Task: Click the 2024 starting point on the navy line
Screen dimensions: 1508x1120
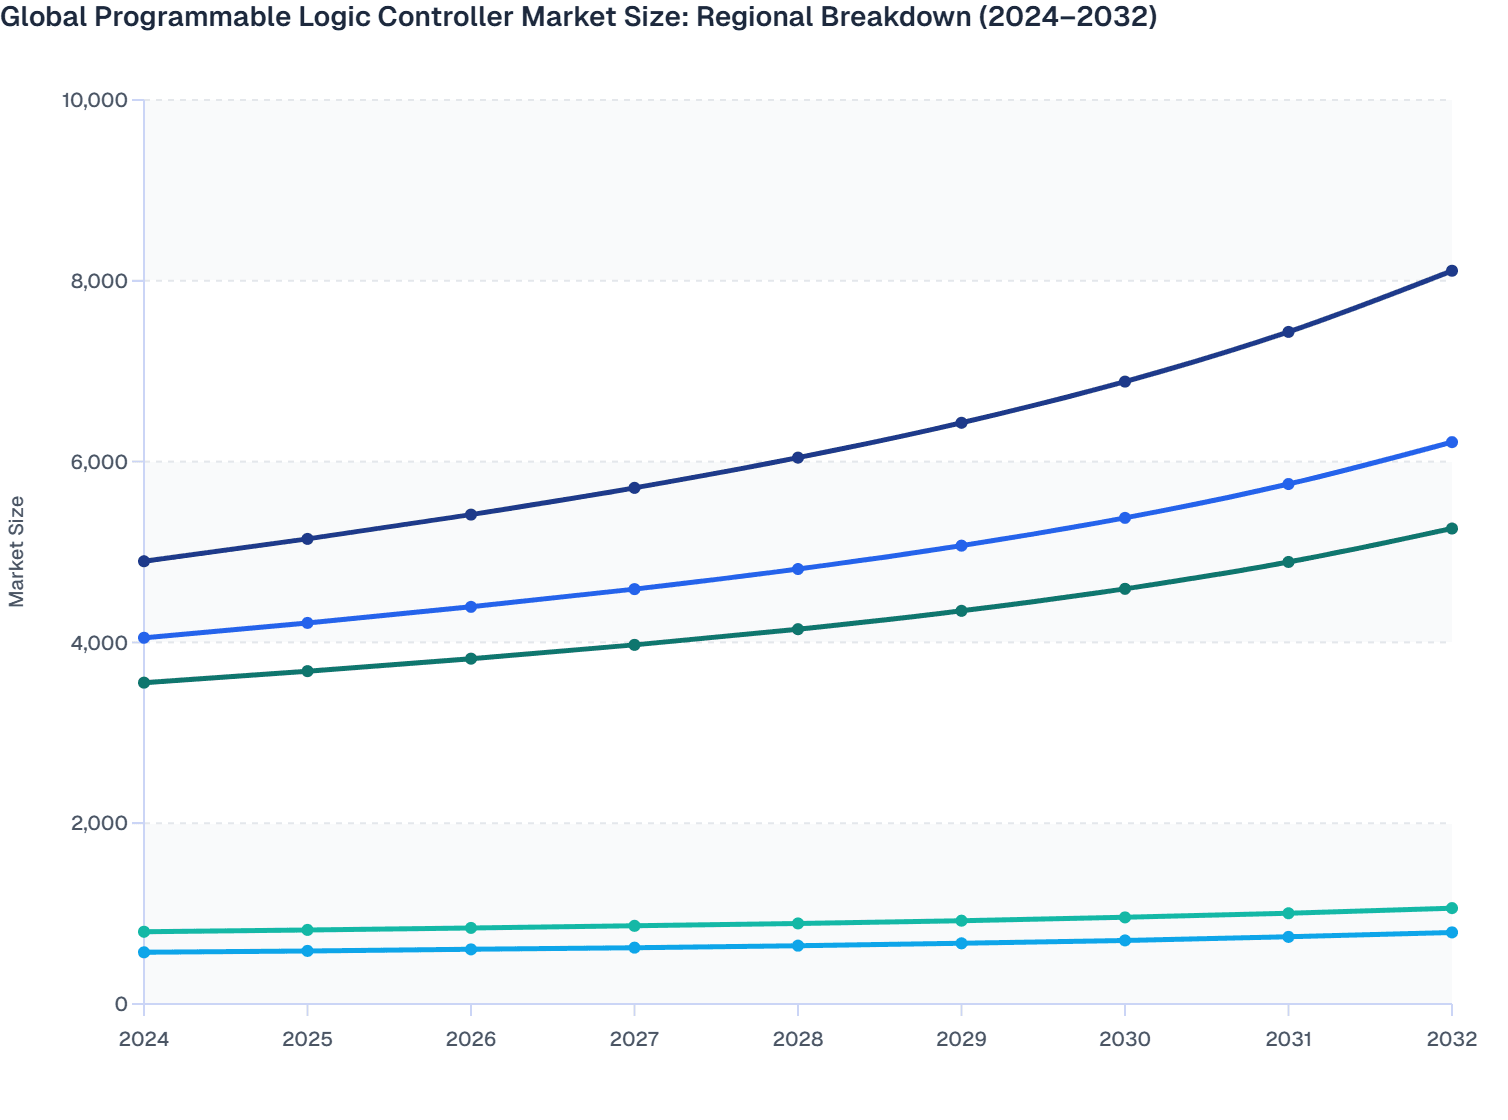Action: (x=144, y=560)
